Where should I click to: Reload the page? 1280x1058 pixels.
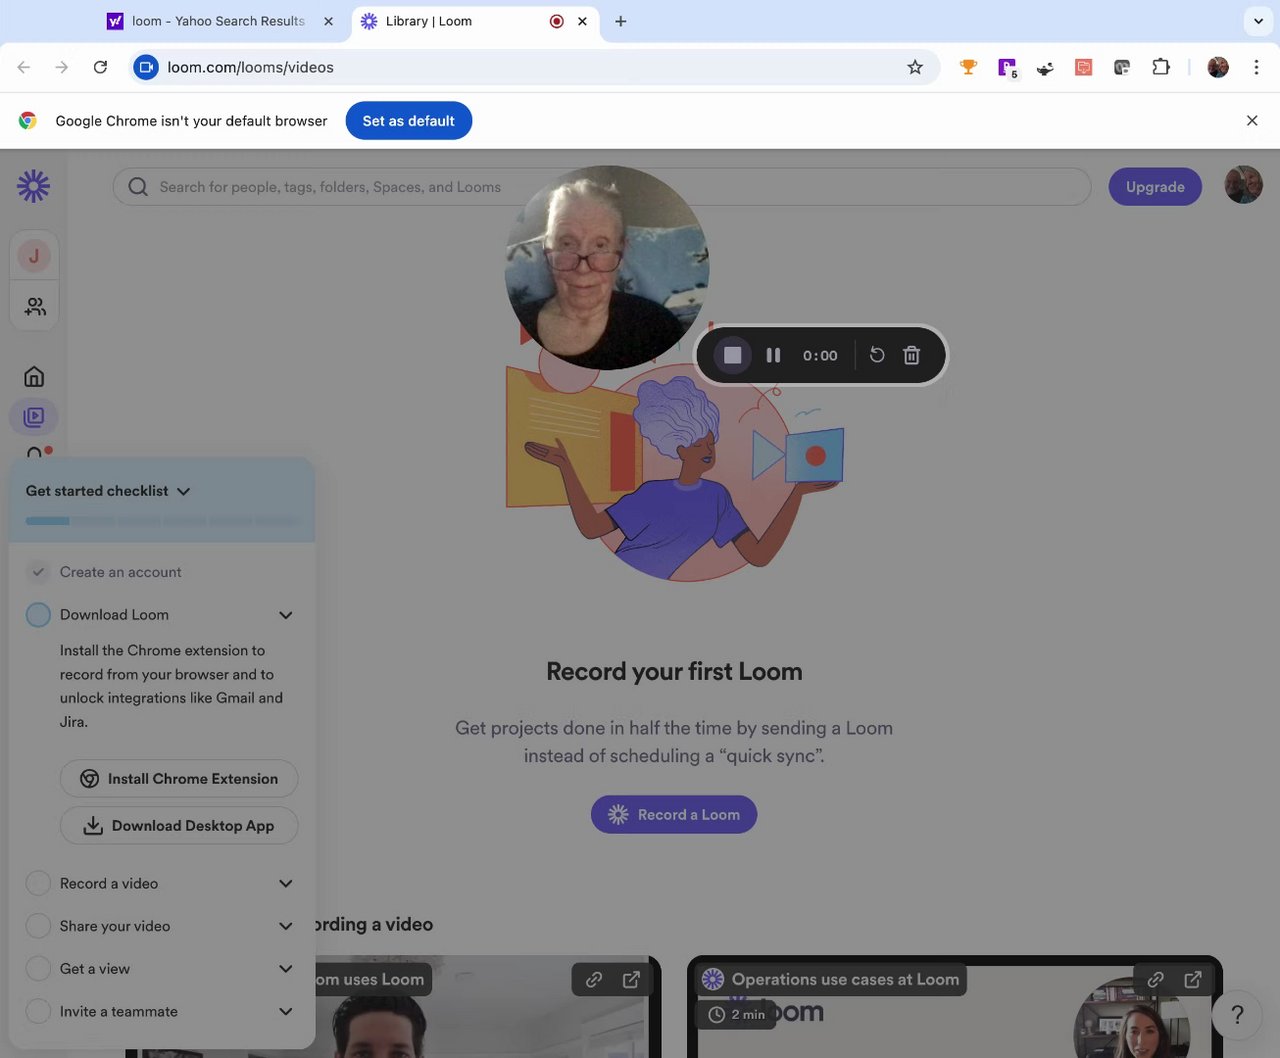point(100,67)
